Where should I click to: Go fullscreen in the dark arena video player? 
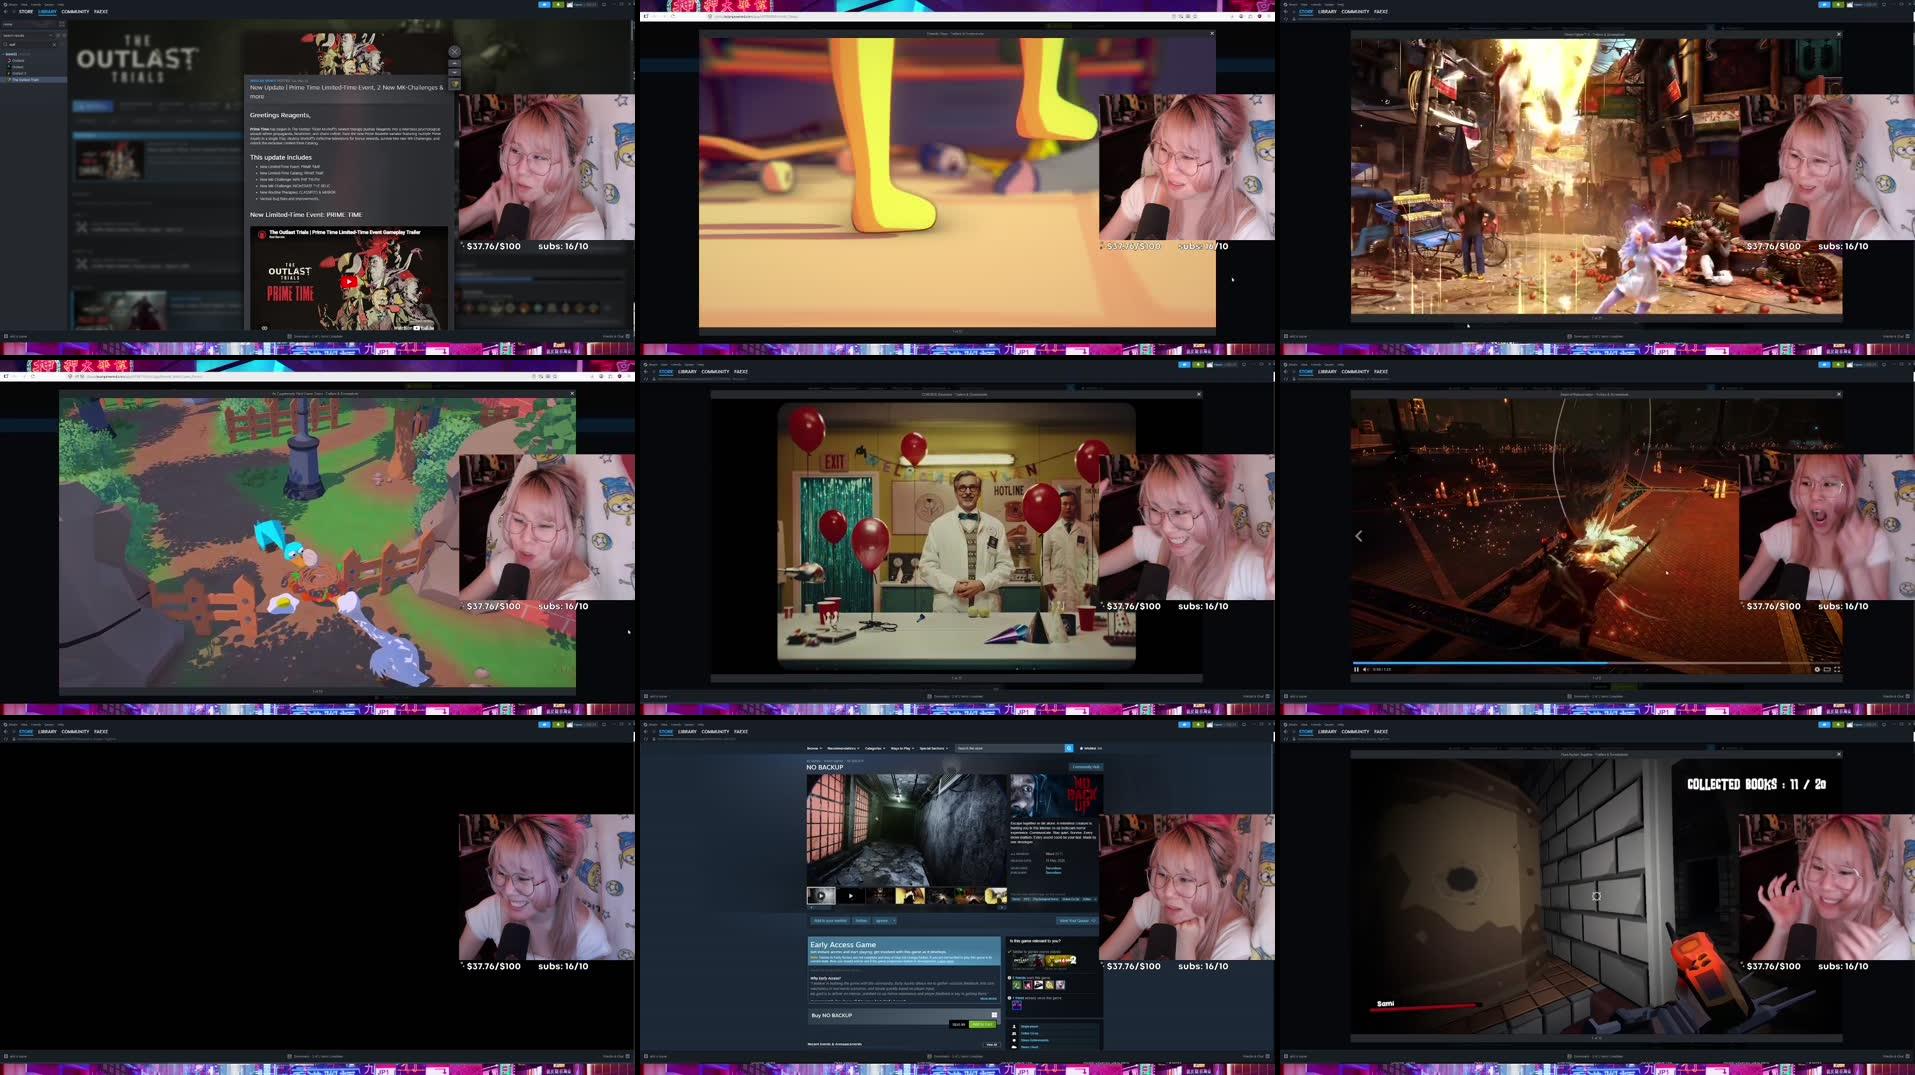point(1837,669)
